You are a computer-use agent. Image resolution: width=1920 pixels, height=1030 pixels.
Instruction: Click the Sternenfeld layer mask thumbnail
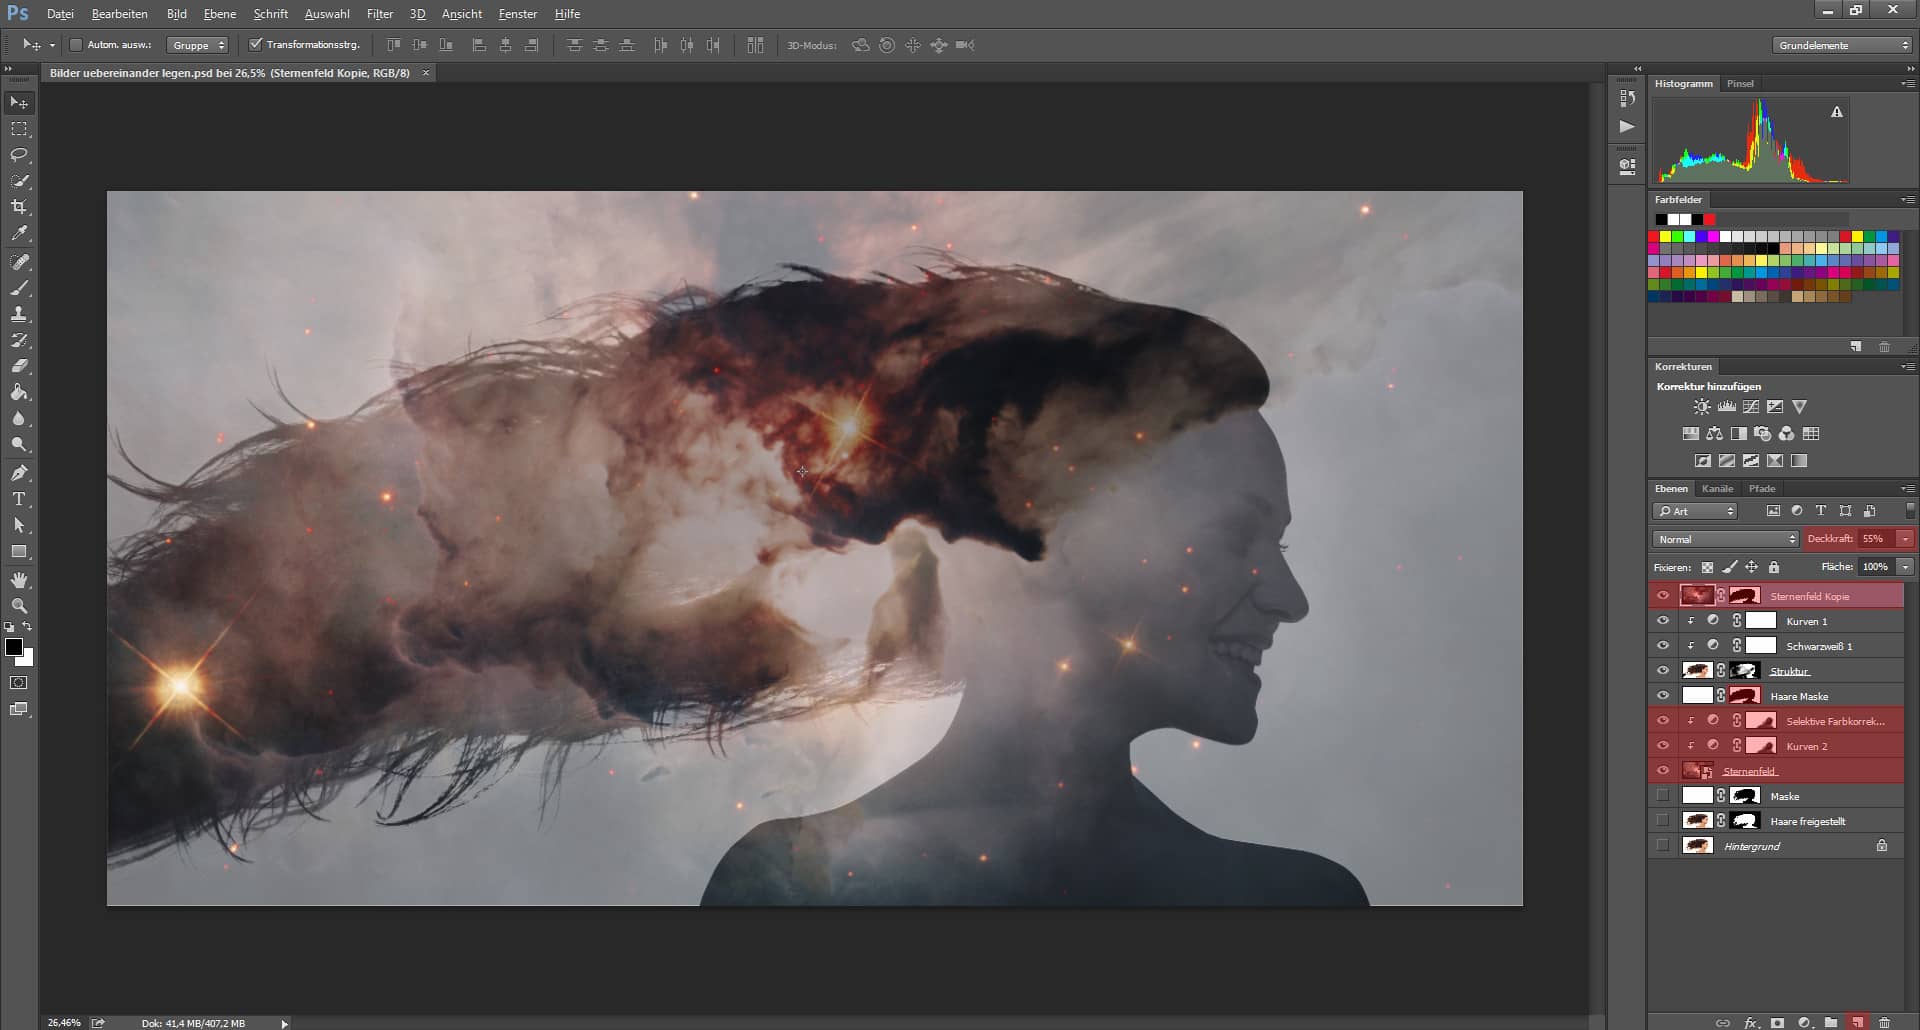(1696, 770)
